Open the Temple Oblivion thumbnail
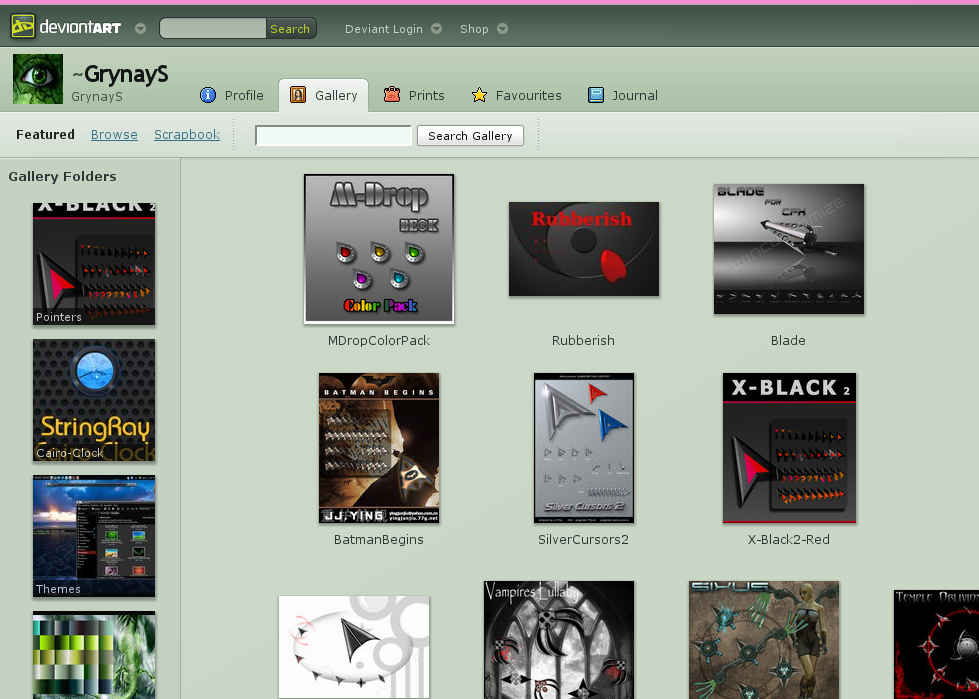 (x=937, y=645)
